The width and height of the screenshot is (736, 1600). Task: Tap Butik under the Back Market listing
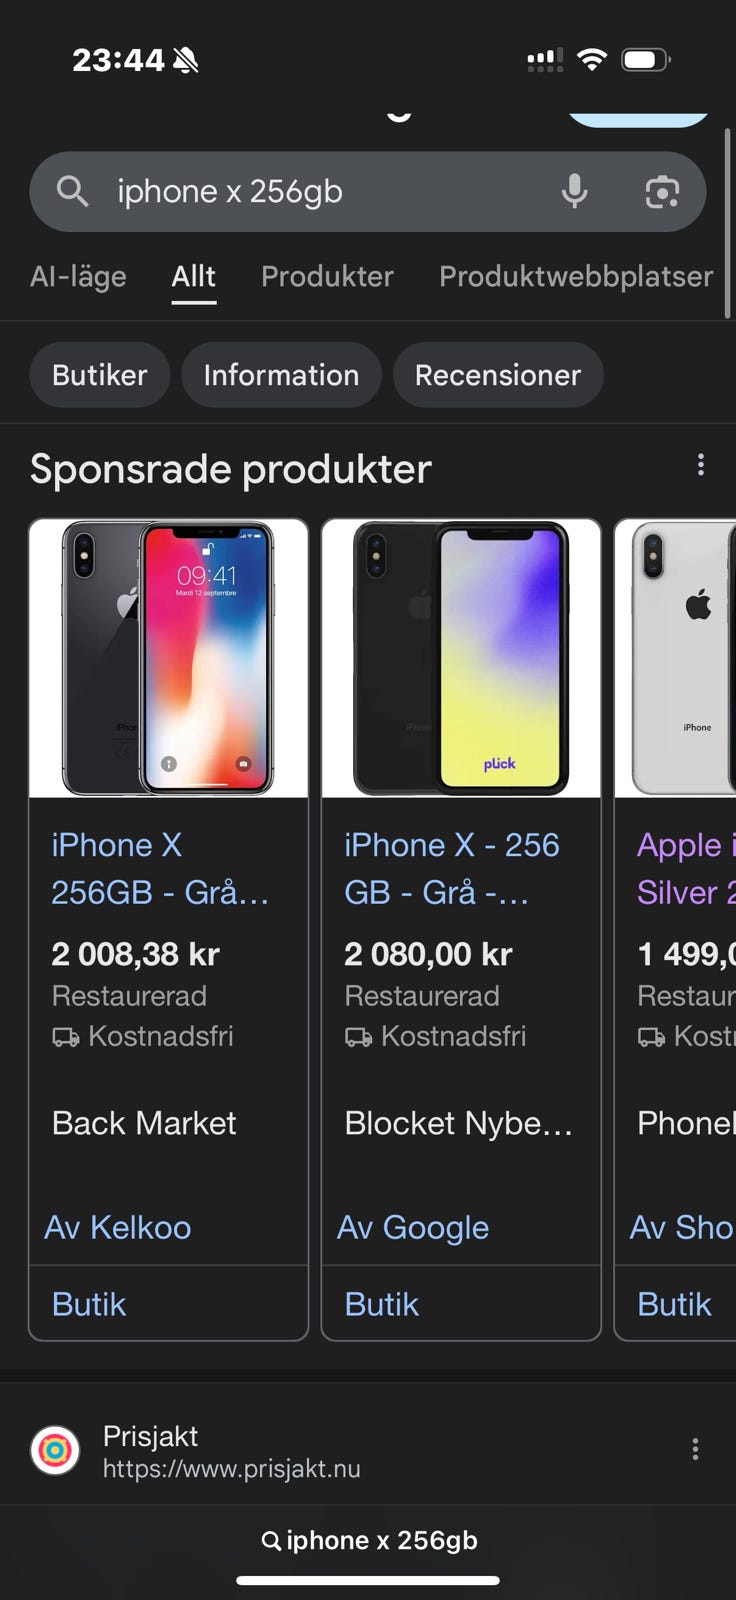(89, 1304)
